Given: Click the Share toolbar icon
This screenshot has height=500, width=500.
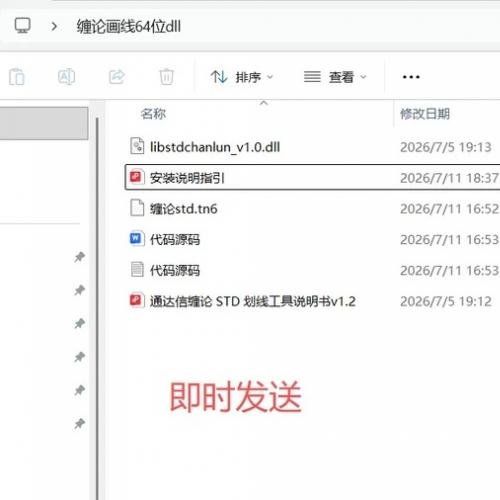Looking at the screenshot, I should click(117, 77).
